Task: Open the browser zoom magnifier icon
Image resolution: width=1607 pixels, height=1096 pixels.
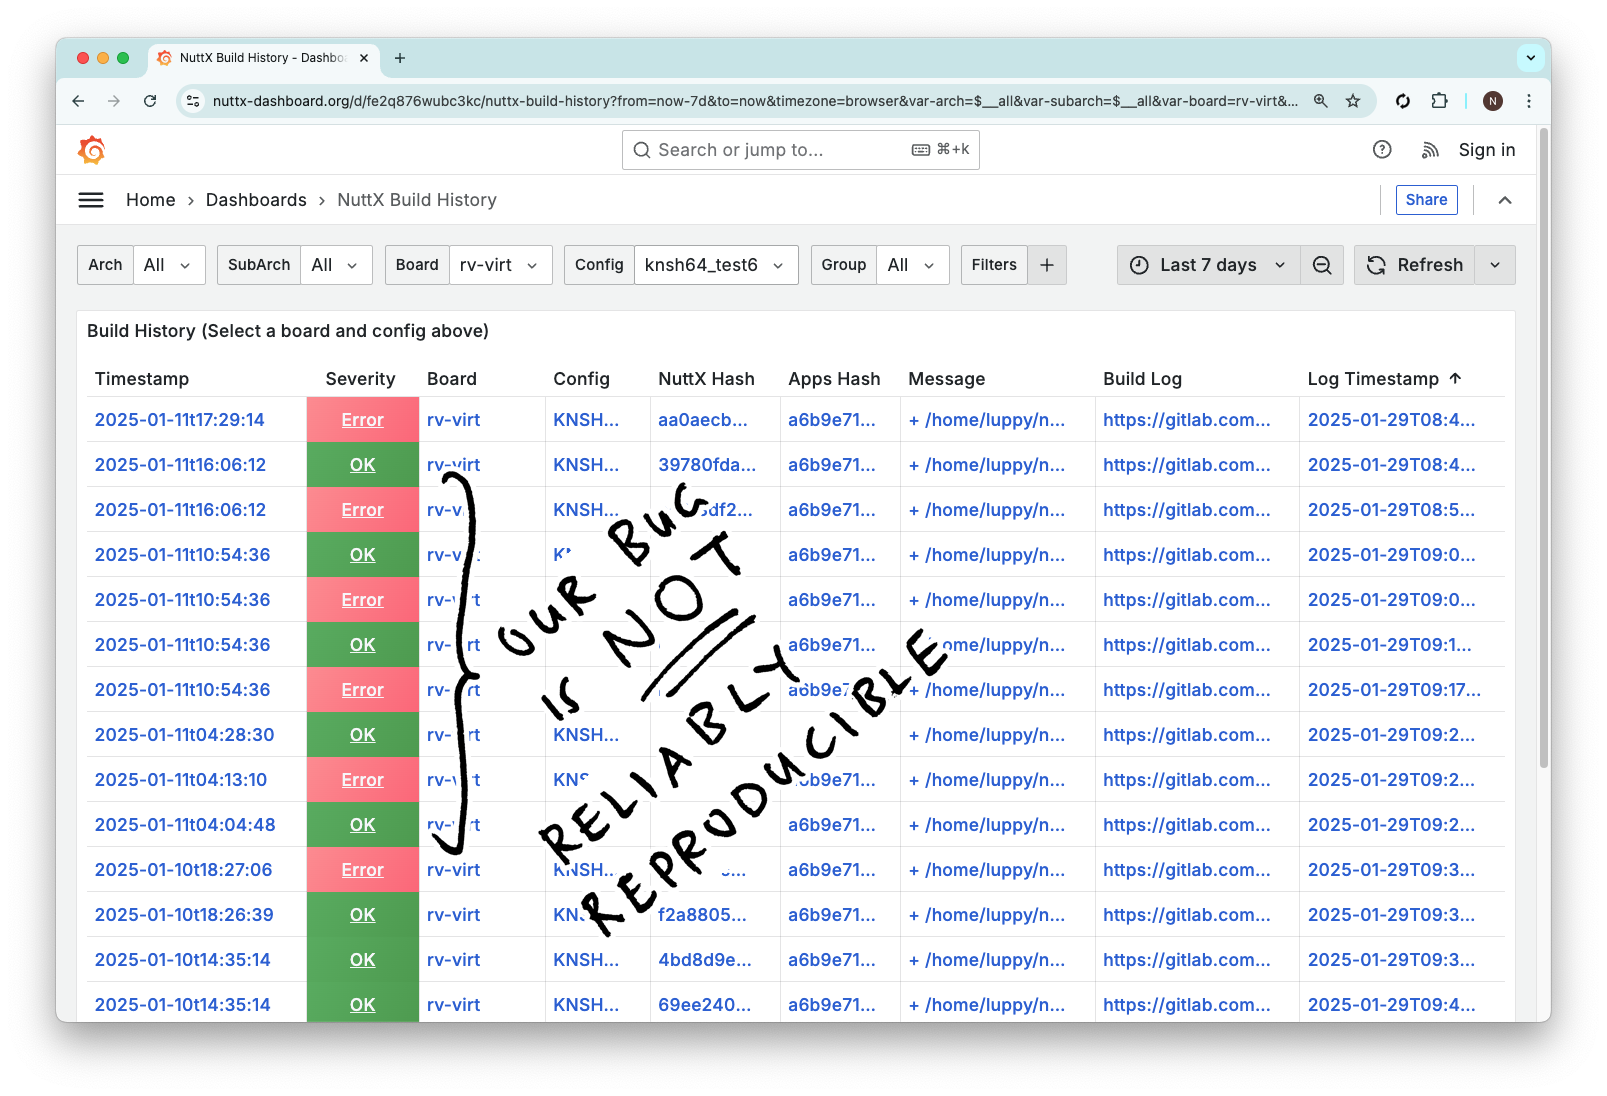Action: pyautogui.click(x=1321, y=101)
